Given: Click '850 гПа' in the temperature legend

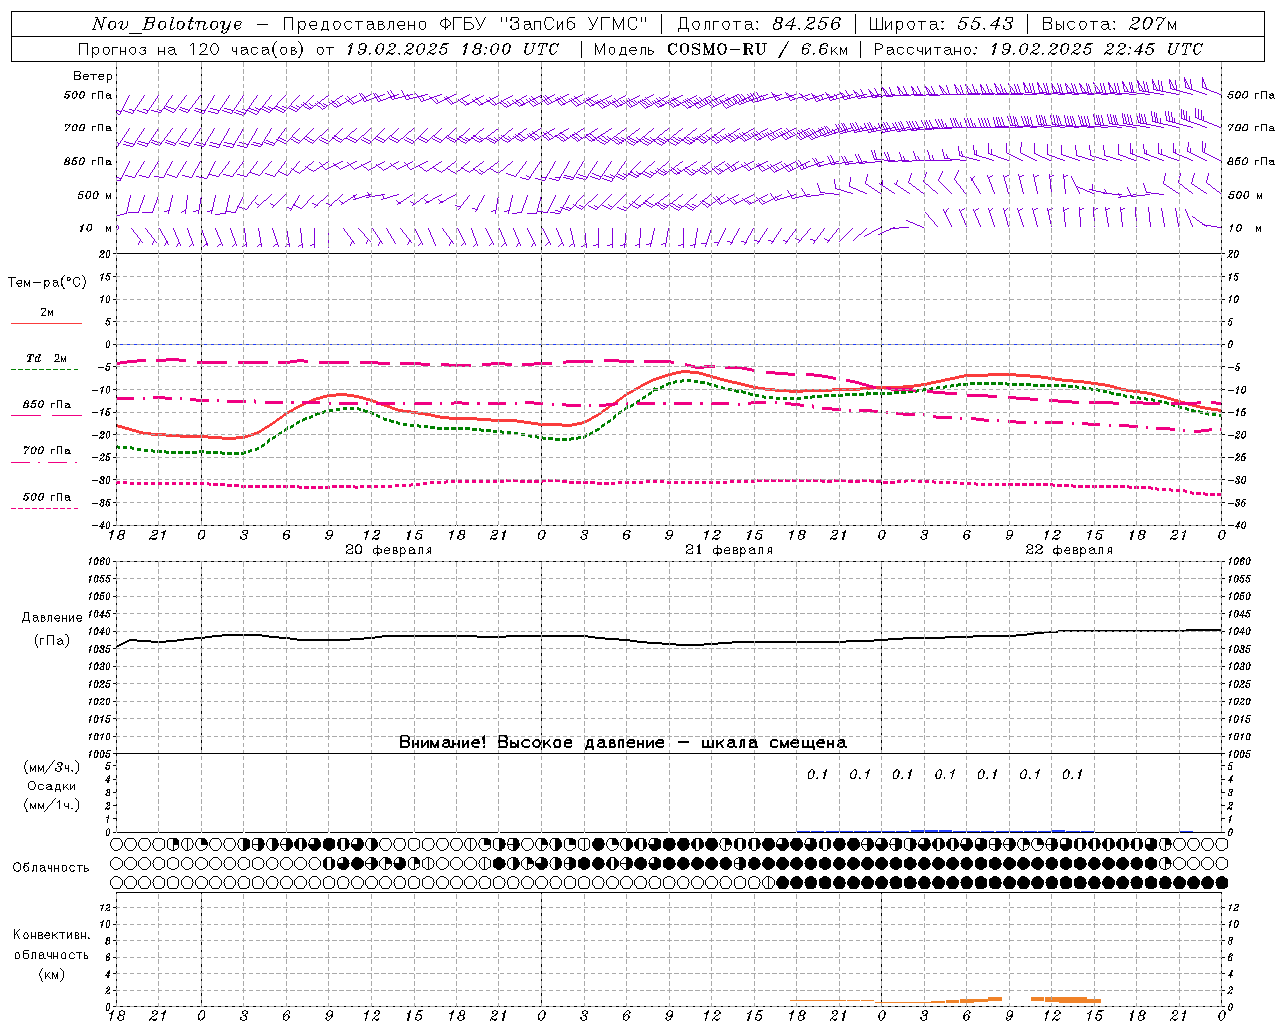Looking at the screenshot, I should 47,405.
